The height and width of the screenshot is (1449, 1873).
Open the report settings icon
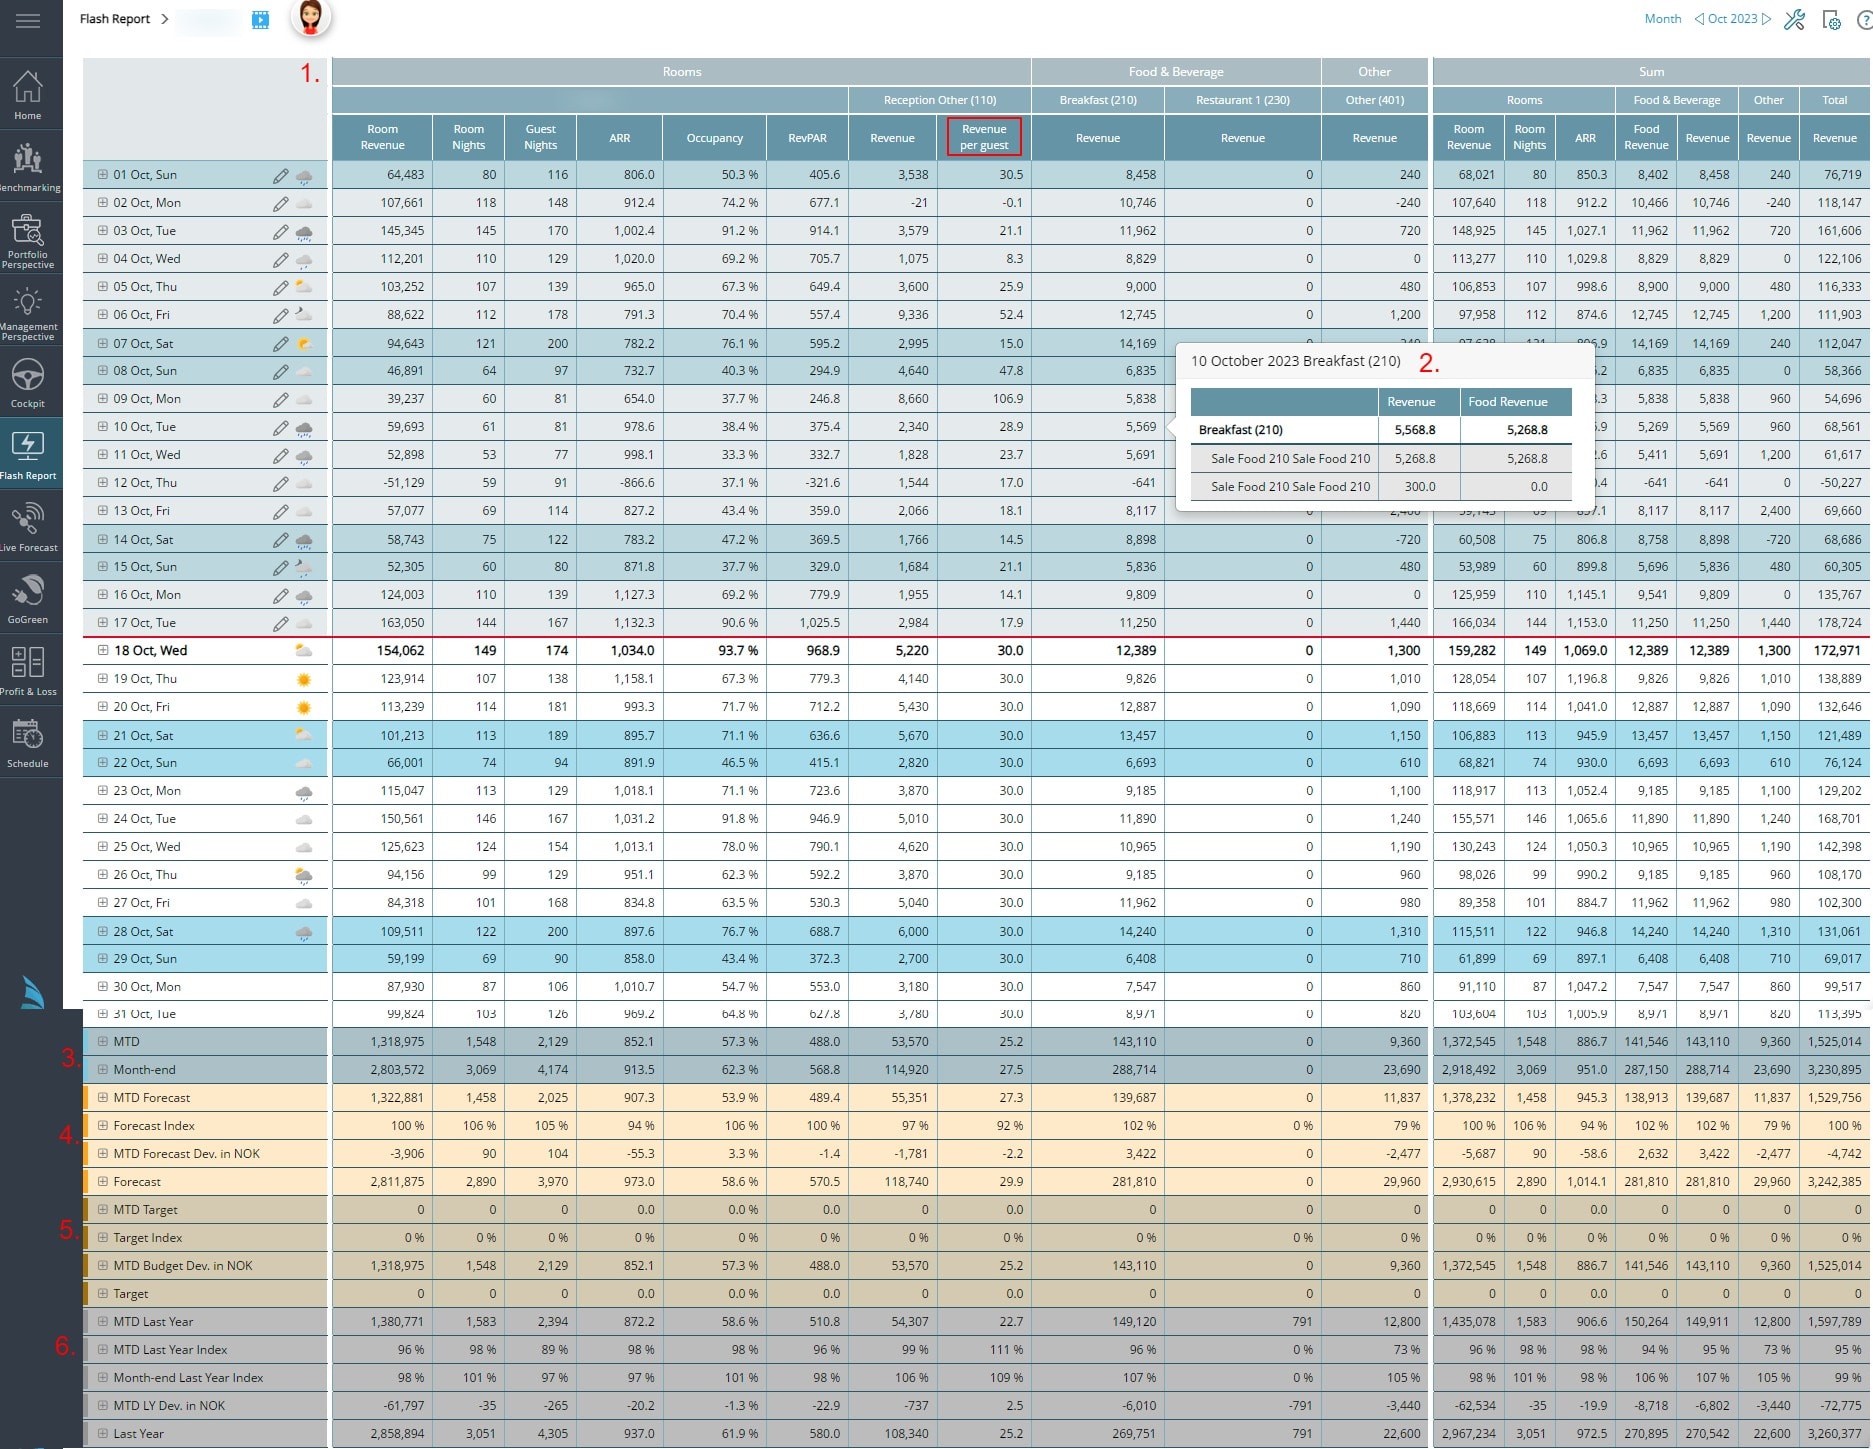coord(1831,19)
